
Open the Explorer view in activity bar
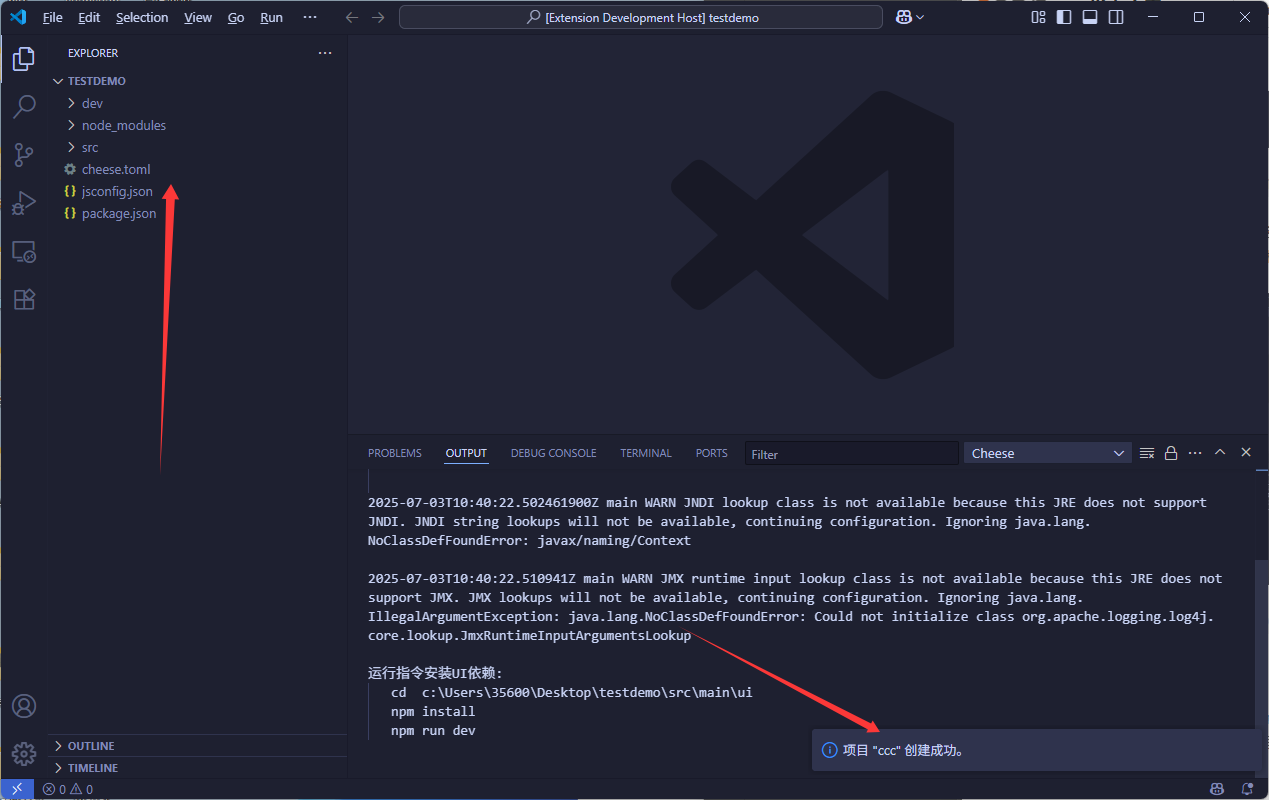tap(24, 59)
